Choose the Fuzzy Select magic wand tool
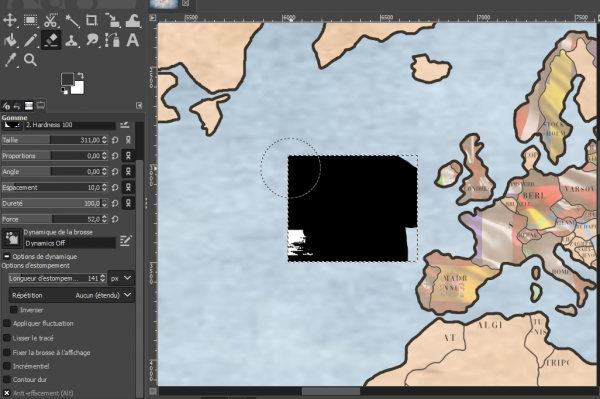 [72, 21]
